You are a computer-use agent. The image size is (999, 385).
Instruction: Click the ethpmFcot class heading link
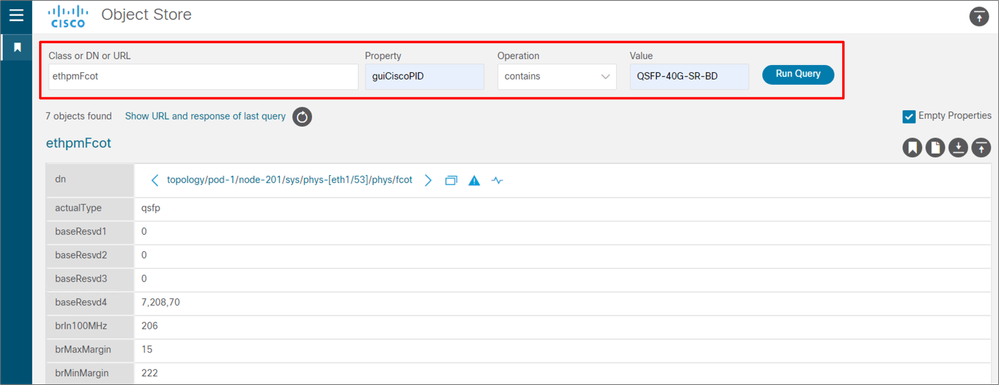78,143
